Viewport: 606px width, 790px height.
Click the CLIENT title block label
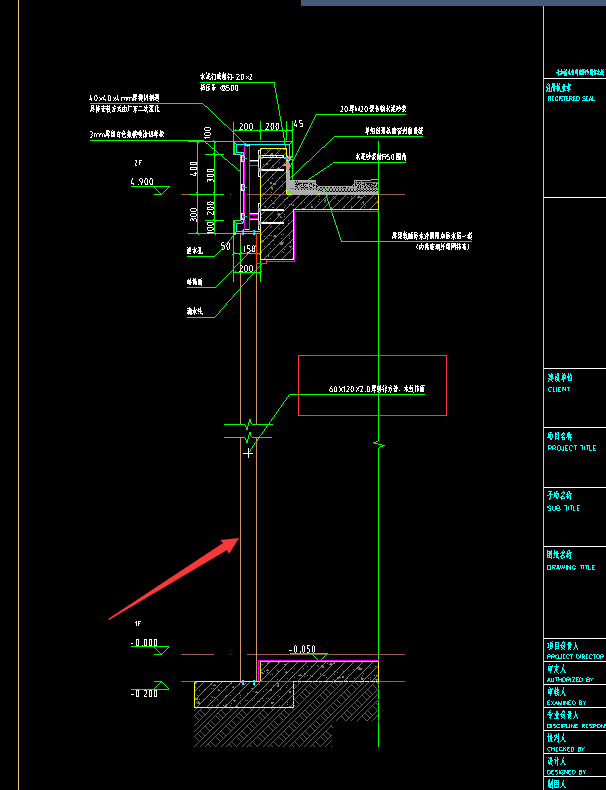[559, 389]
